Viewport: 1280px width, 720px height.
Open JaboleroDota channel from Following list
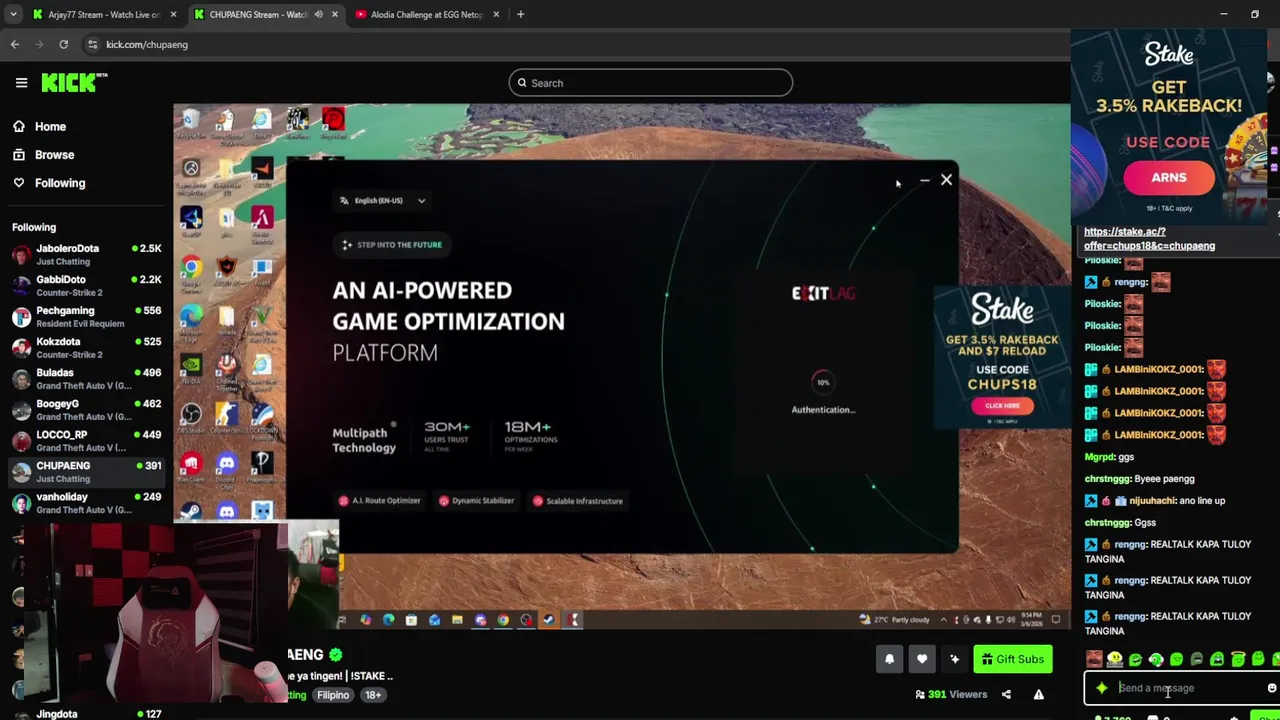[x=85, y=254]
